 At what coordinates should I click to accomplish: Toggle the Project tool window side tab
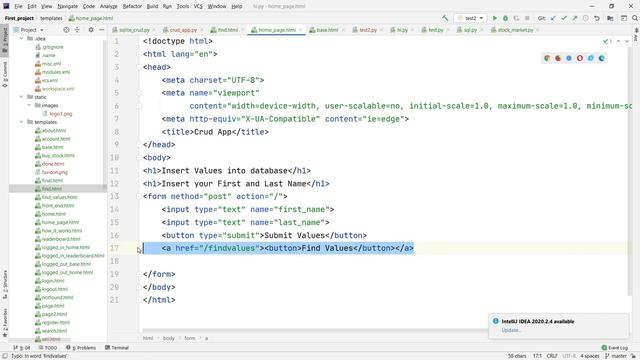[5, 39]
